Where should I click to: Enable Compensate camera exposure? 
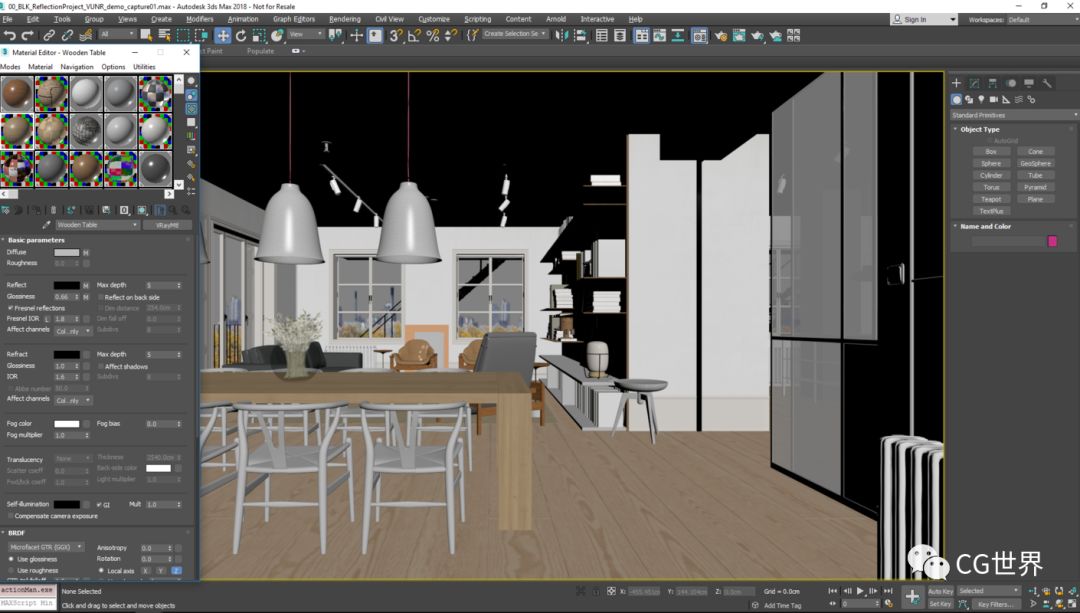pyautogui.click(x=10, y=516)
